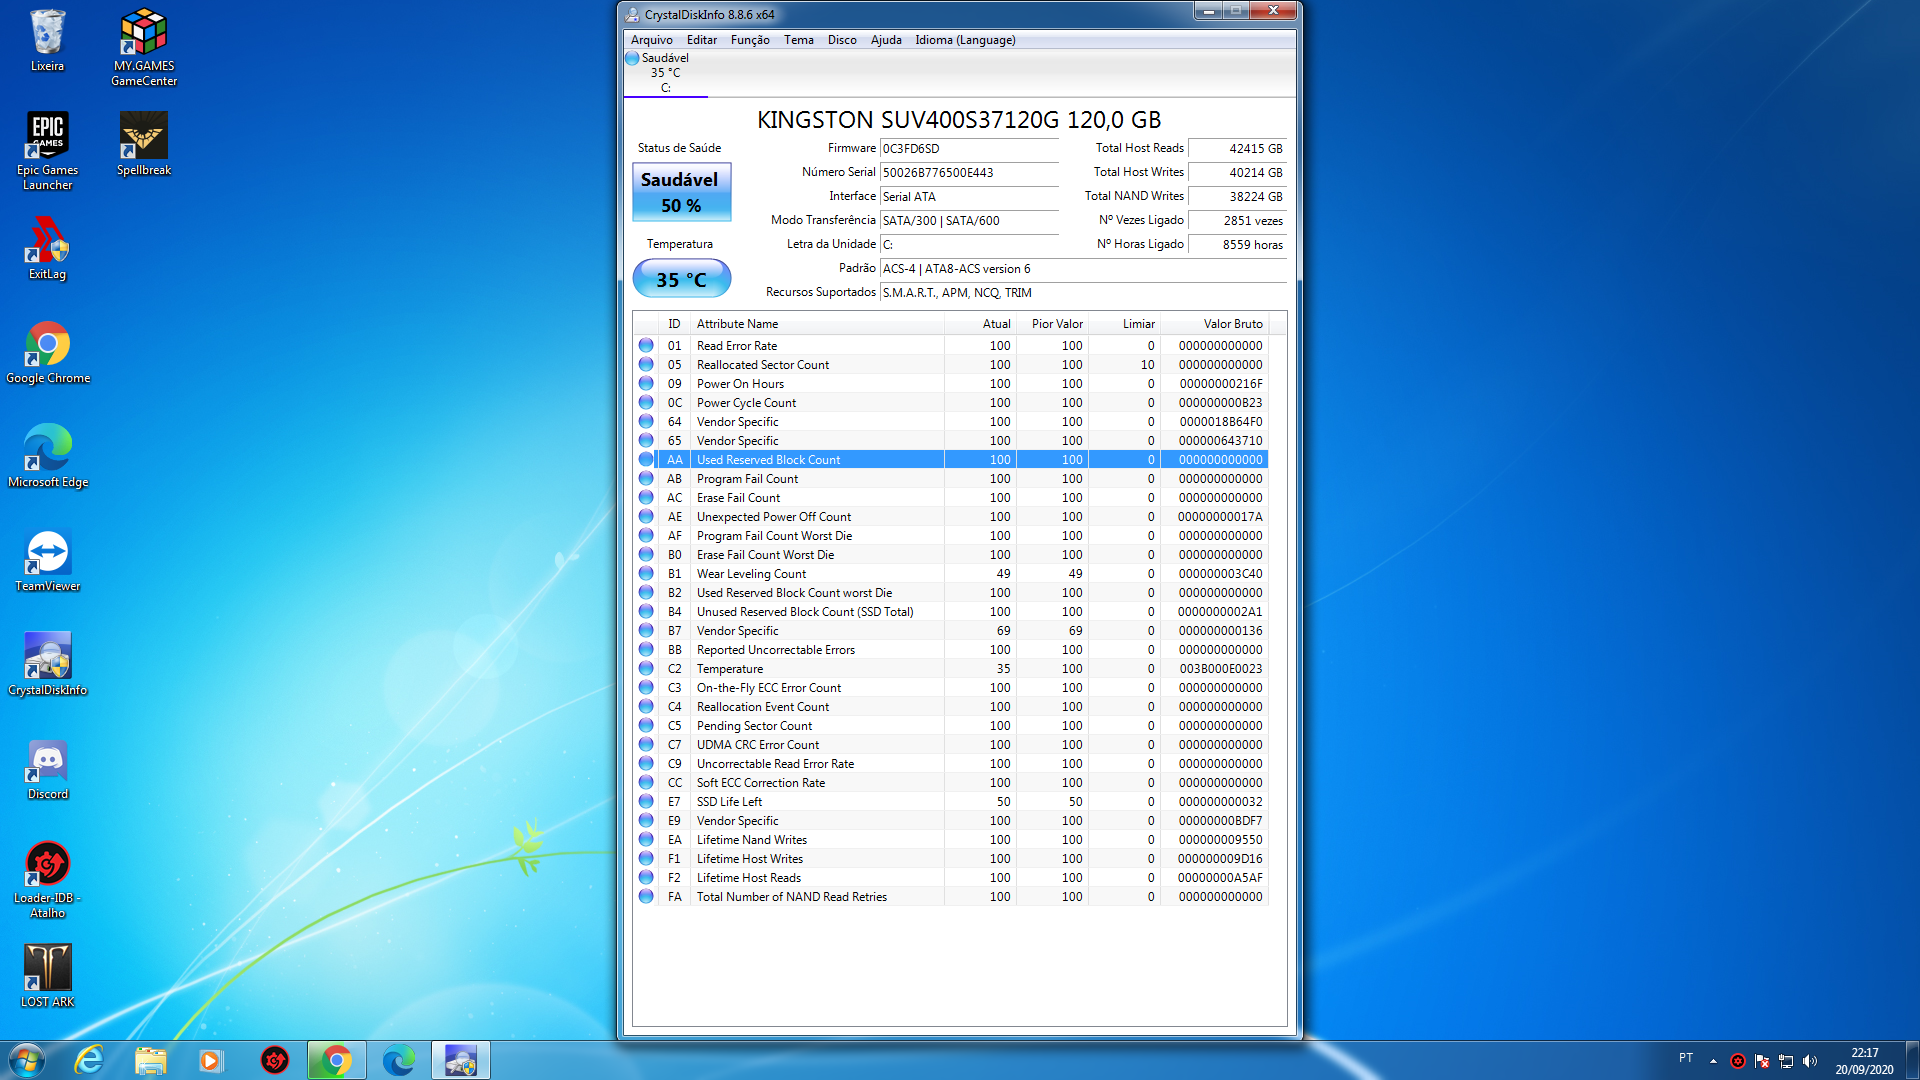Click the 35 °C temperature button
This screenshot has height=1080, width=1920.
[681, 279]
